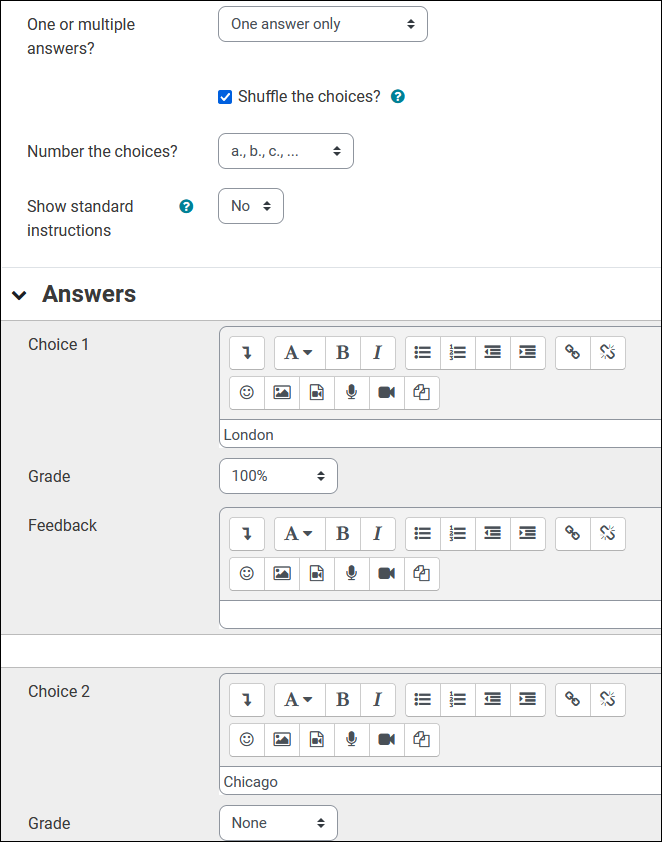Insert an unordered list in Choice 1 editor
The width and height of the screenshot is (662, 842).
tap(422, 352)
